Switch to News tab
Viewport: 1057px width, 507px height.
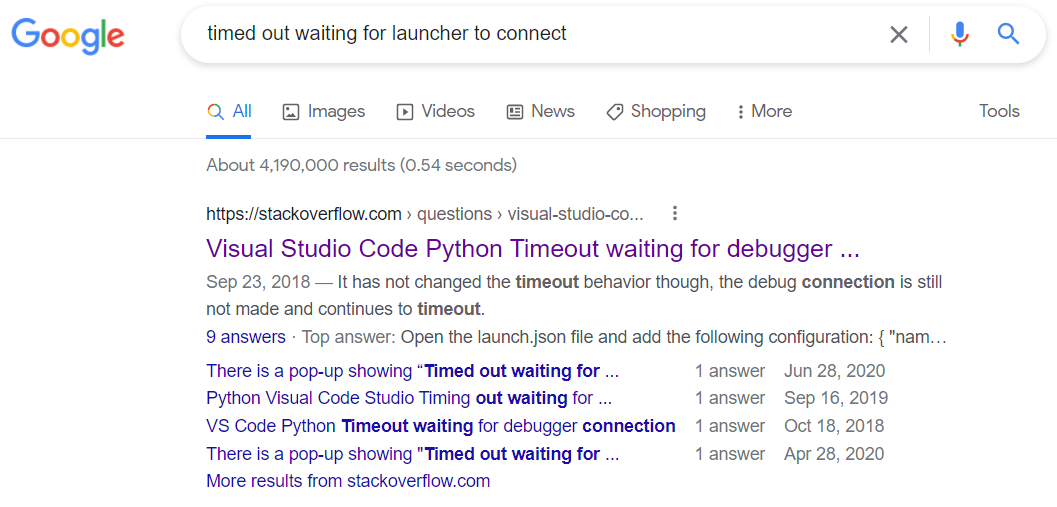(541, 111)
